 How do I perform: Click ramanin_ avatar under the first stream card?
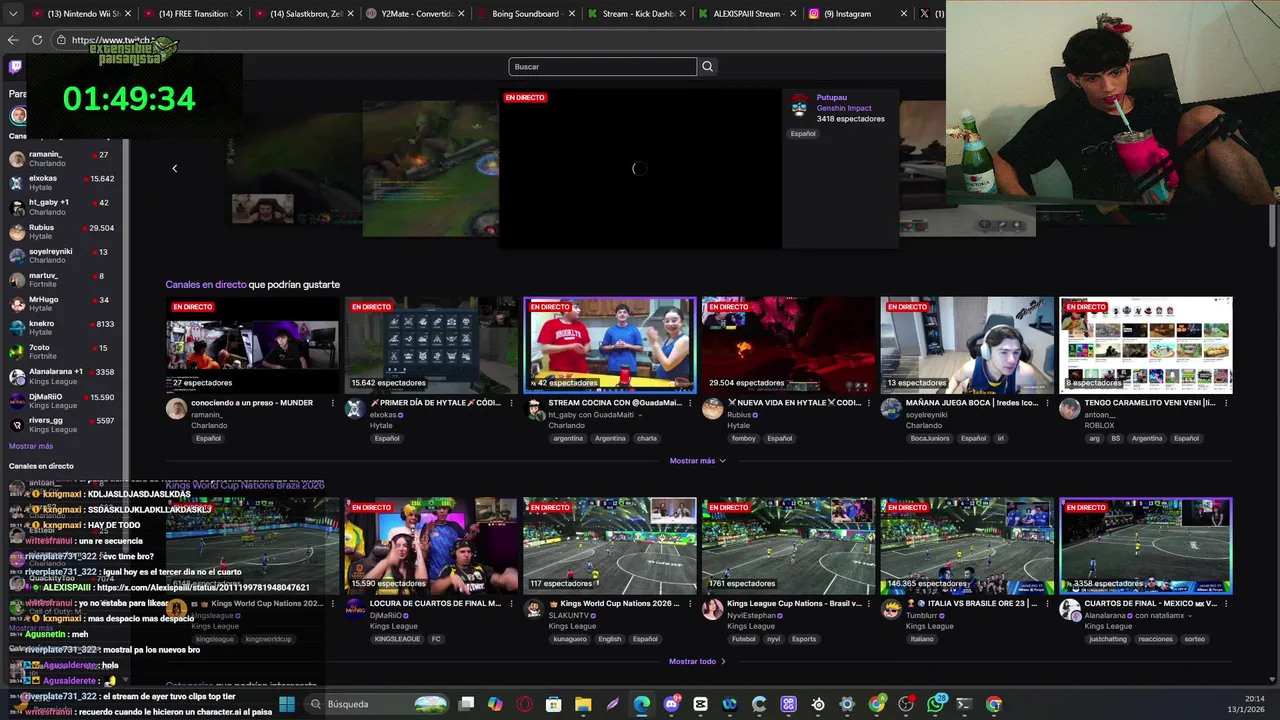pyautogui.click(x=176, y=409)
